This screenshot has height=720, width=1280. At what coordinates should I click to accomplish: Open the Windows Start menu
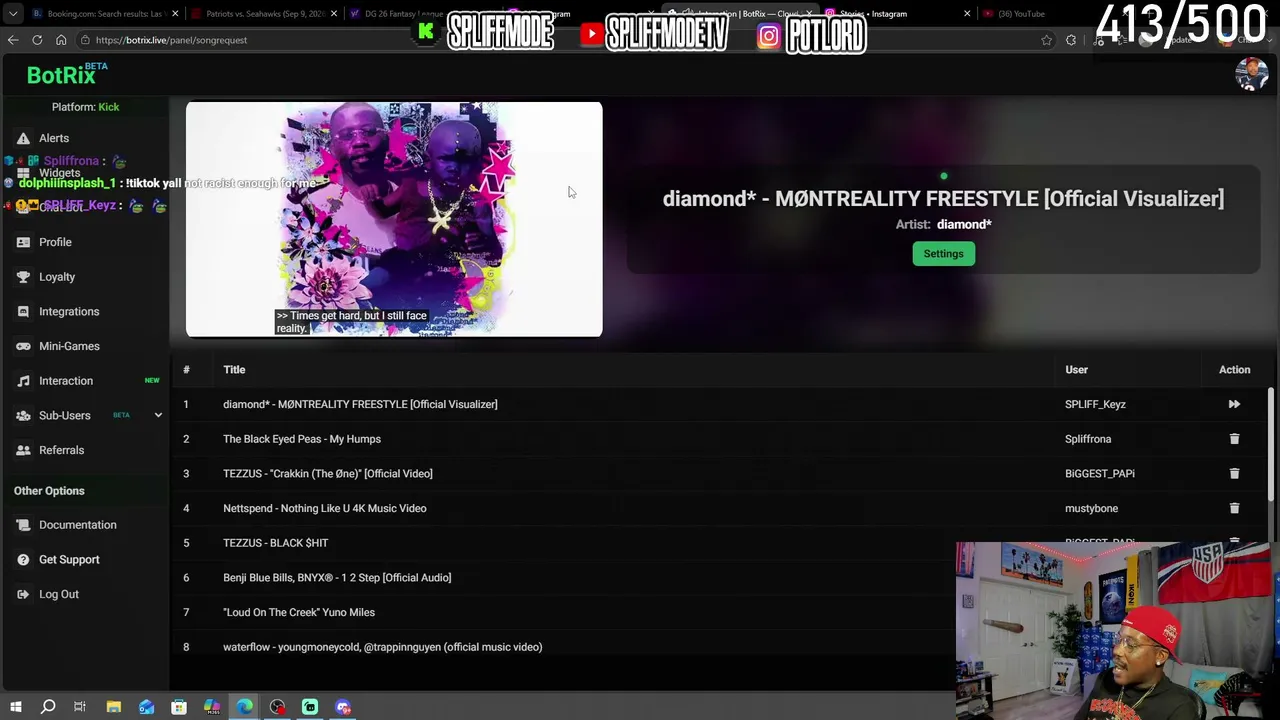click(x=15, y=707)
